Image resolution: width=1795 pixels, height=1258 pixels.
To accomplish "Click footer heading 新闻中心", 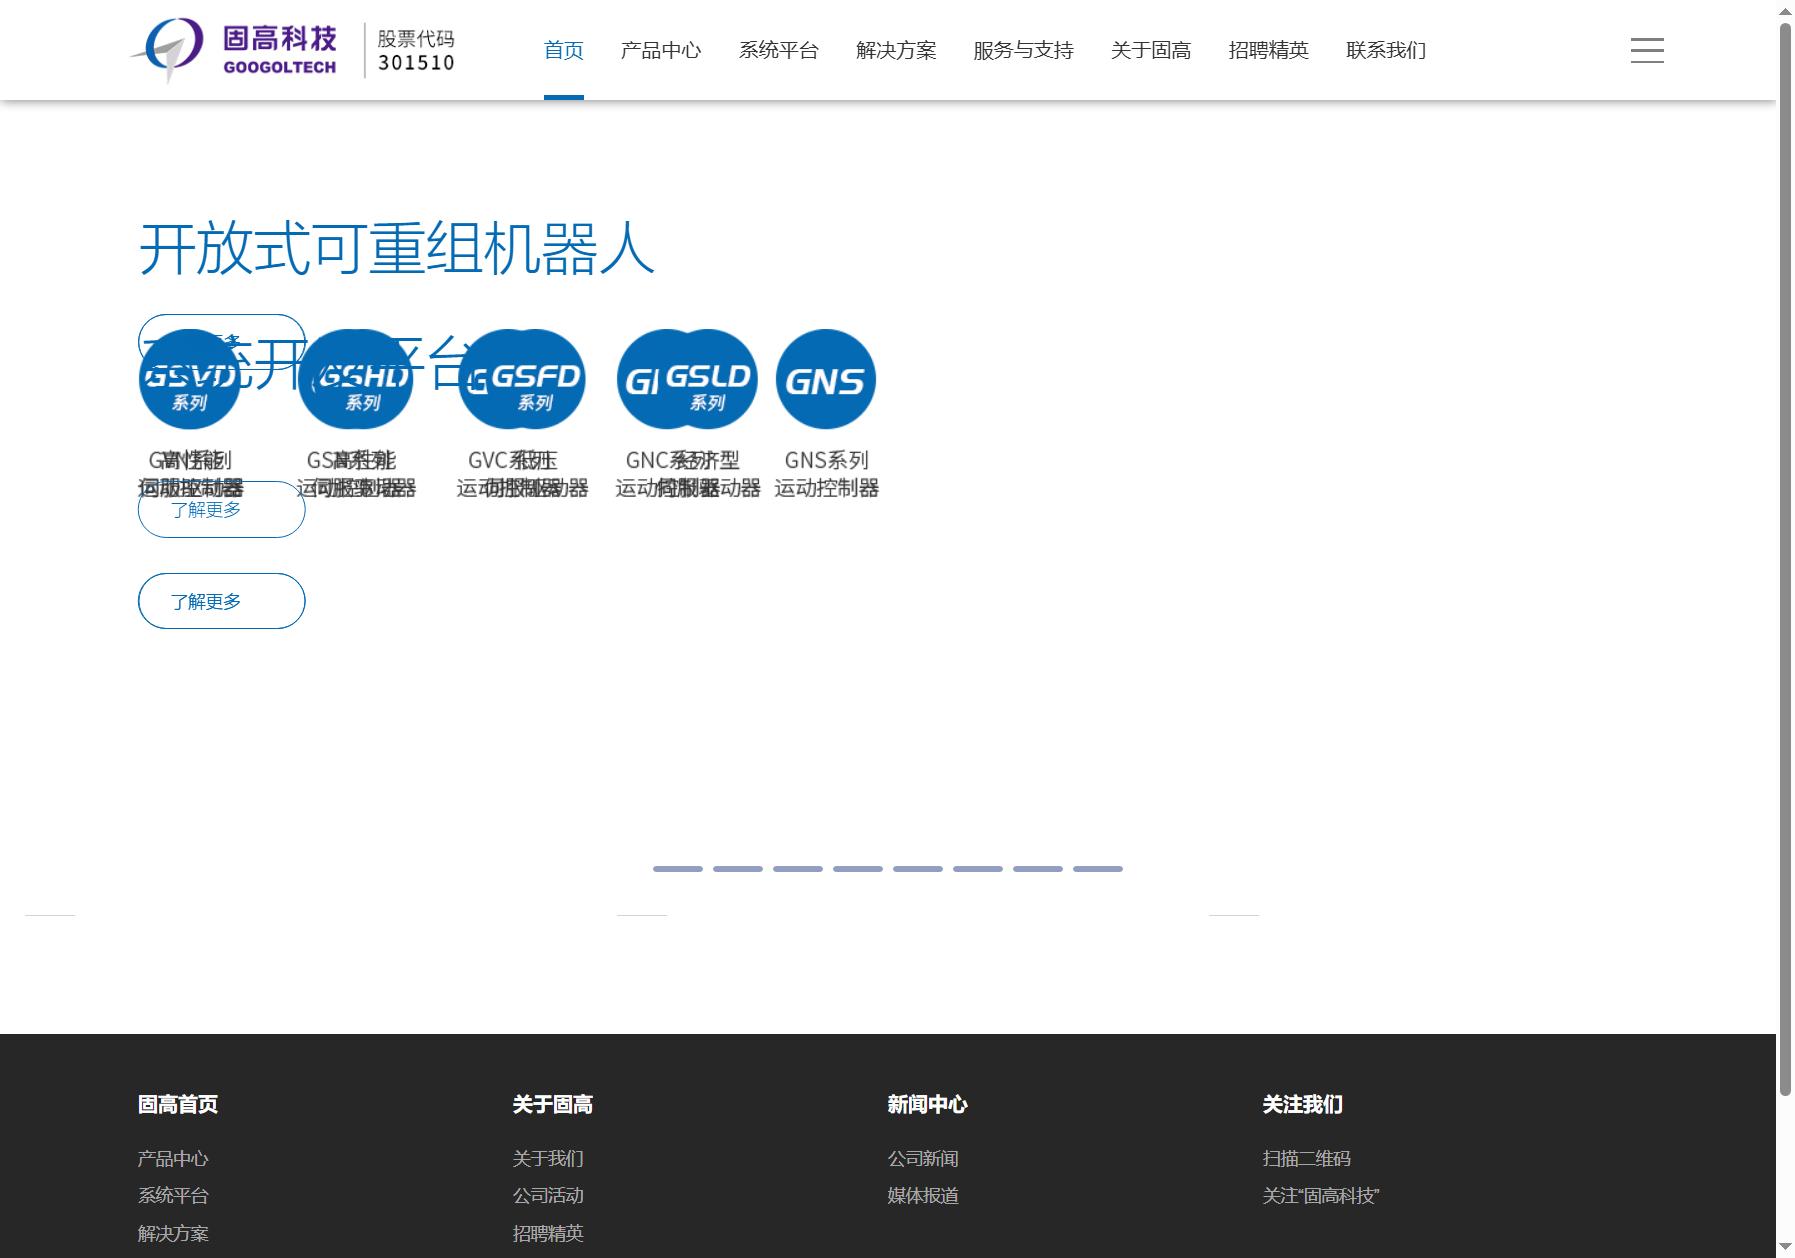I will click(928, 1104).
